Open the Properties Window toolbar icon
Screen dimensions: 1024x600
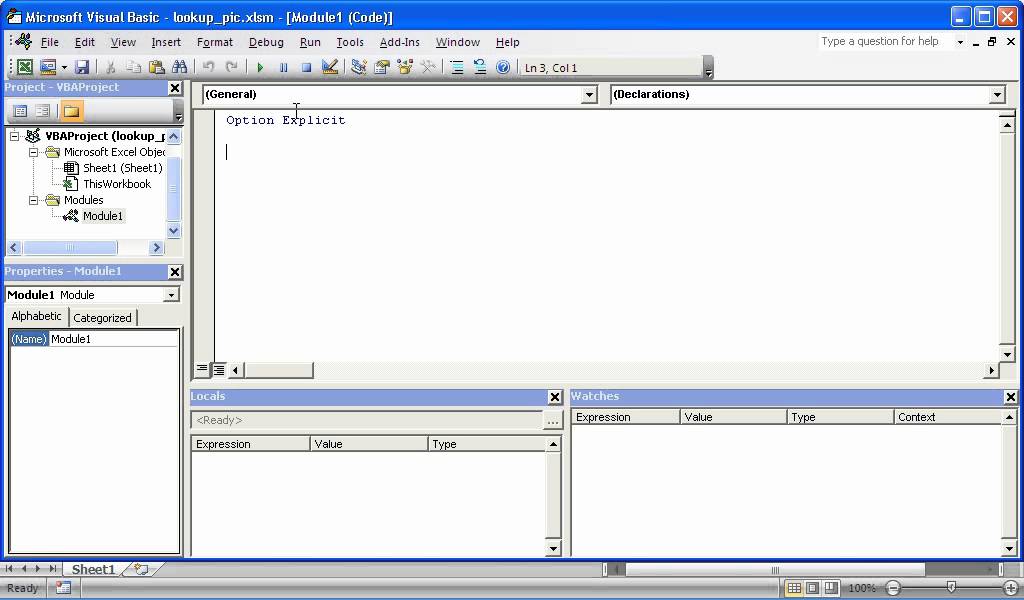(x=382, y=67)
